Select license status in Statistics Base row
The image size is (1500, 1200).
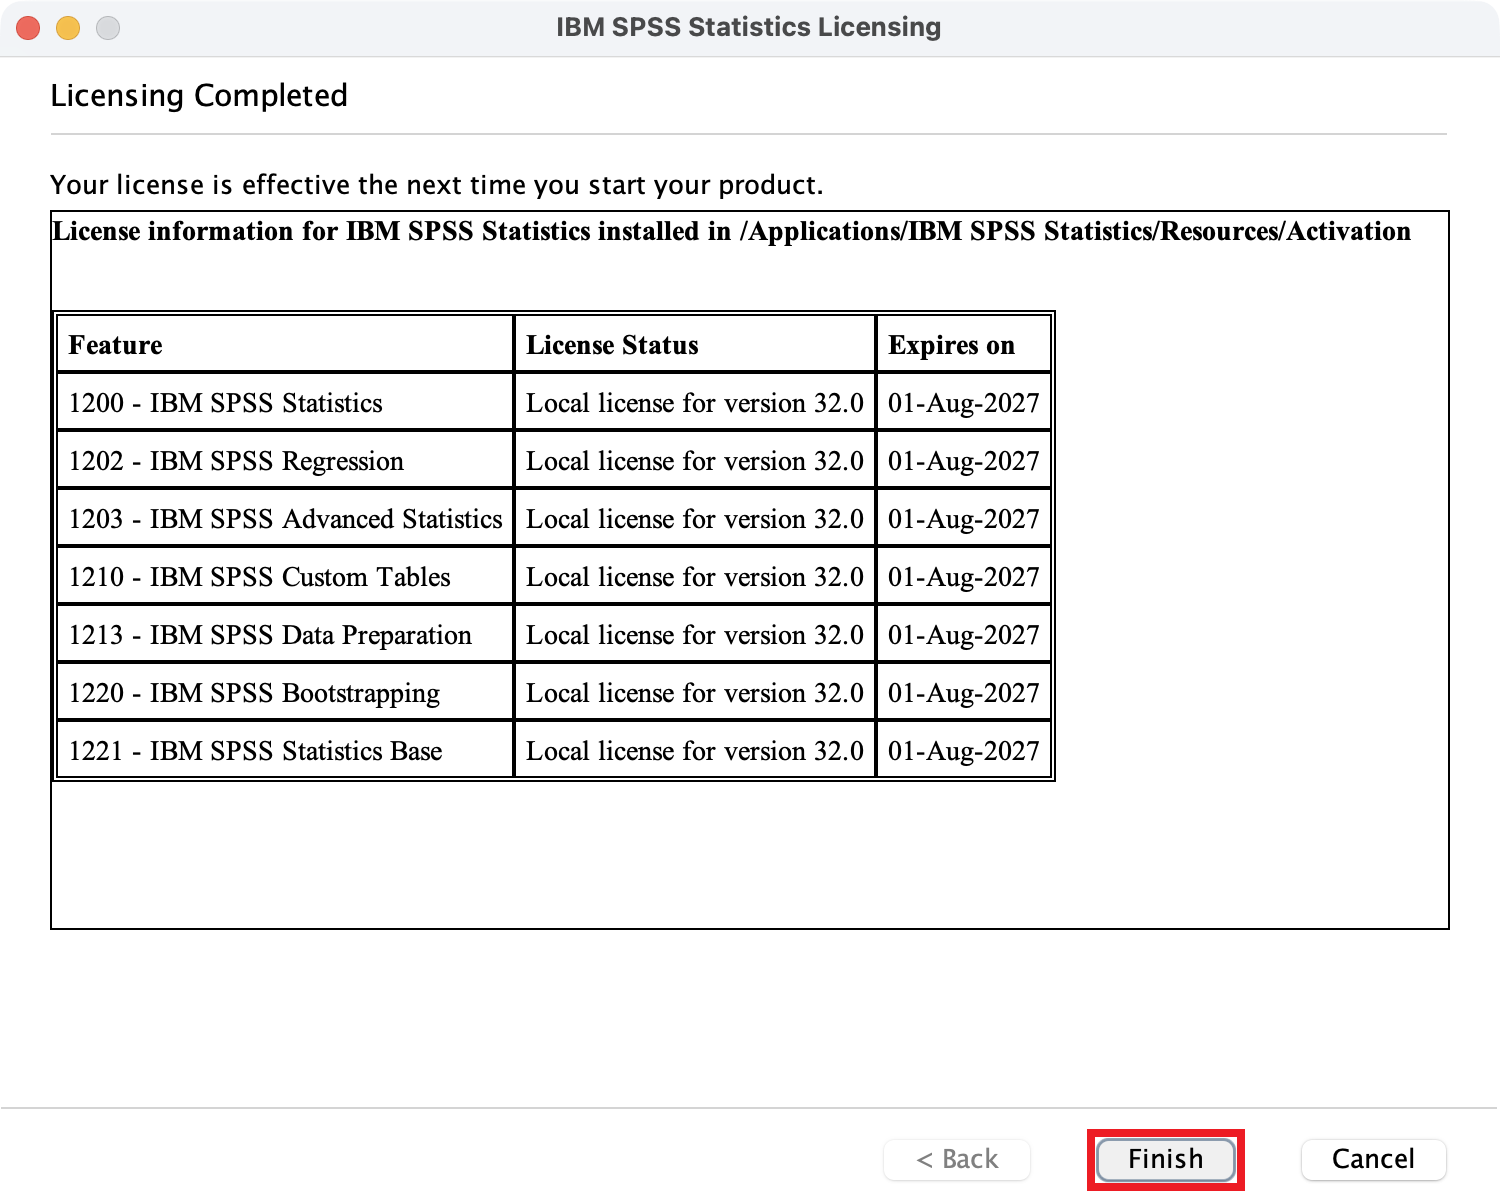[x=695, y=751]
